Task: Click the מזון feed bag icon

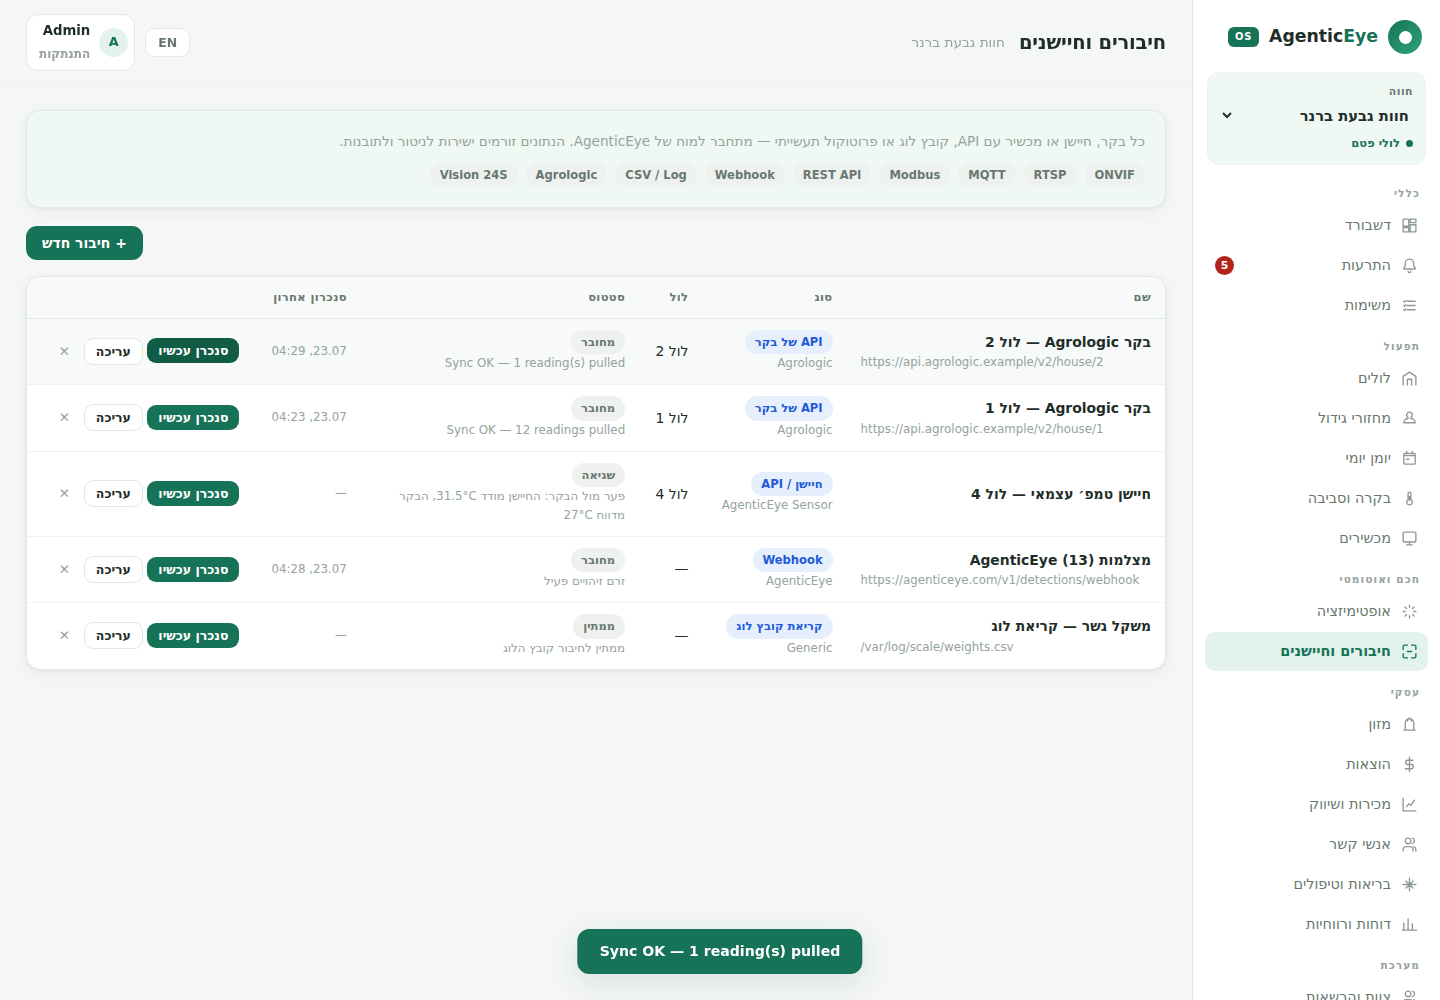Action: point(1409,725)
